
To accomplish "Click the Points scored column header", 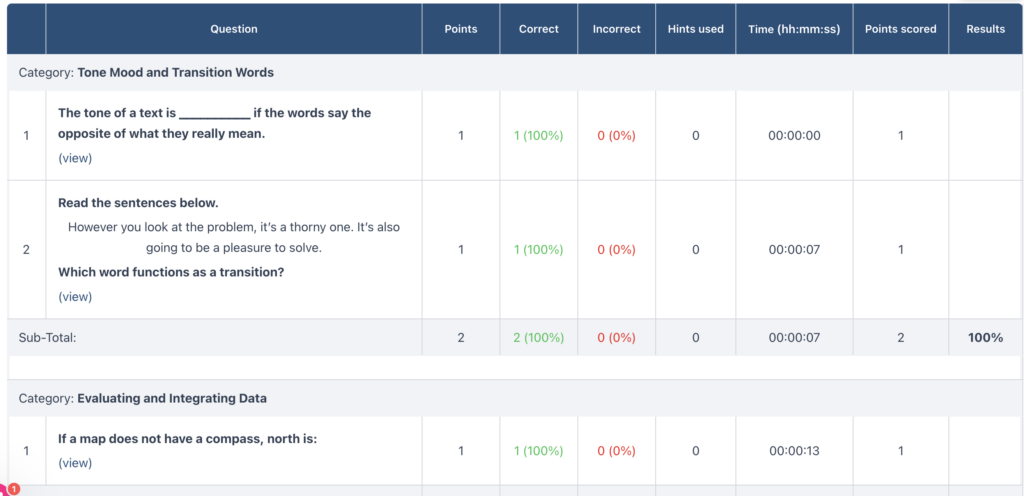I will (900, 29).
